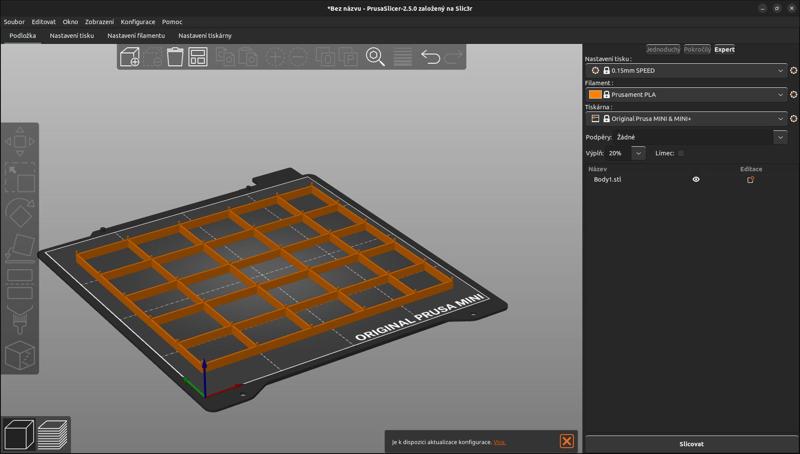Click the Delete all trash icon

point(175,57)
